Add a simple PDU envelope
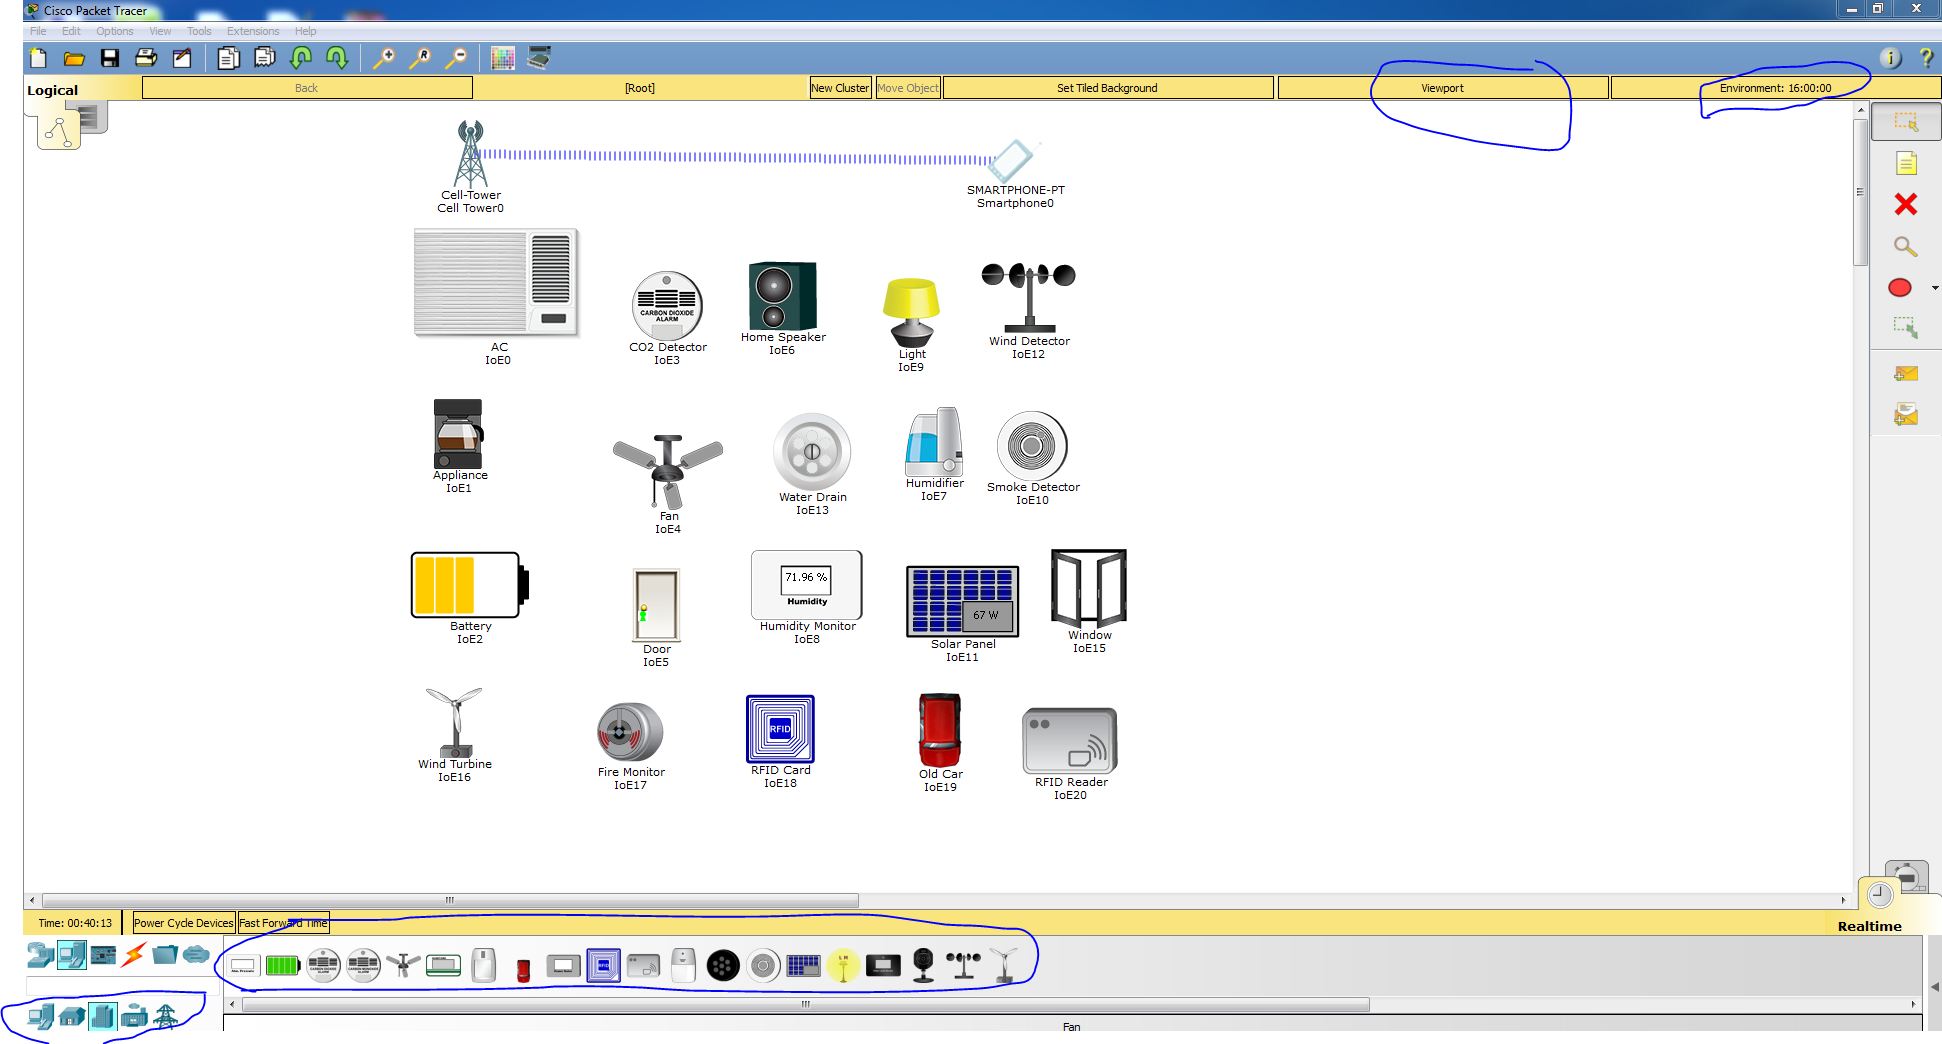 pos(1906,373)
